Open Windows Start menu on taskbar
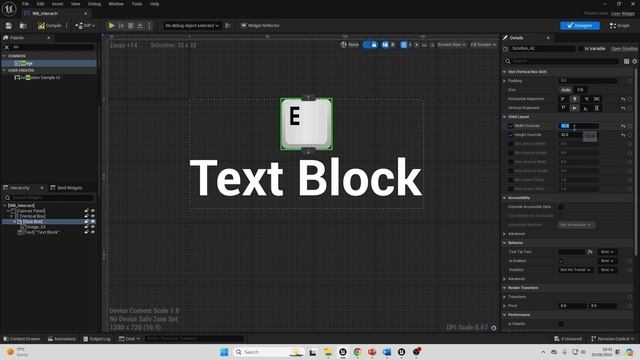 point(224,352)
